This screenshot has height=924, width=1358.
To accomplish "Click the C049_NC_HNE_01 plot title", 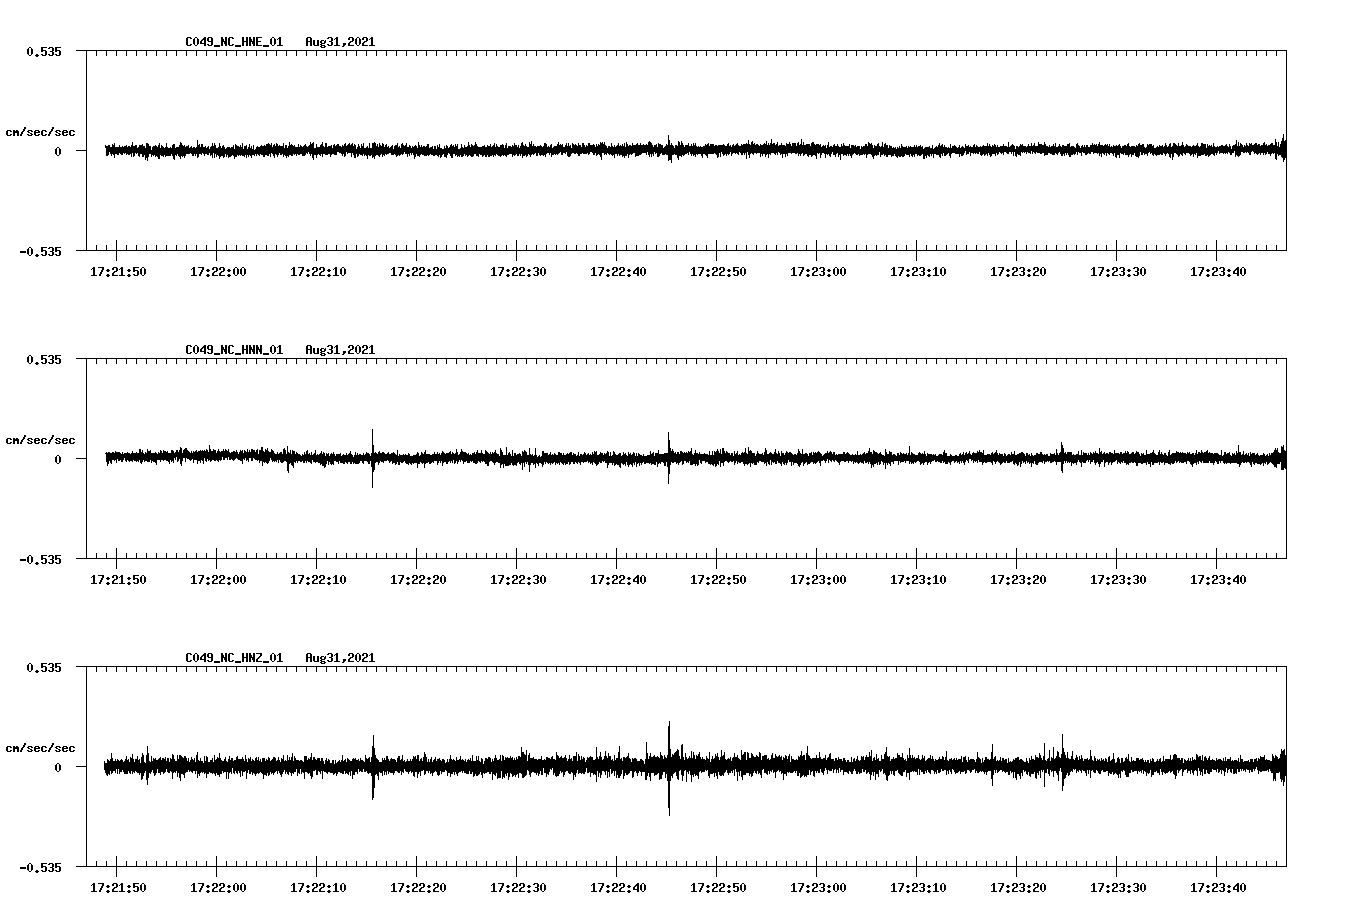I will click(234, 42).
